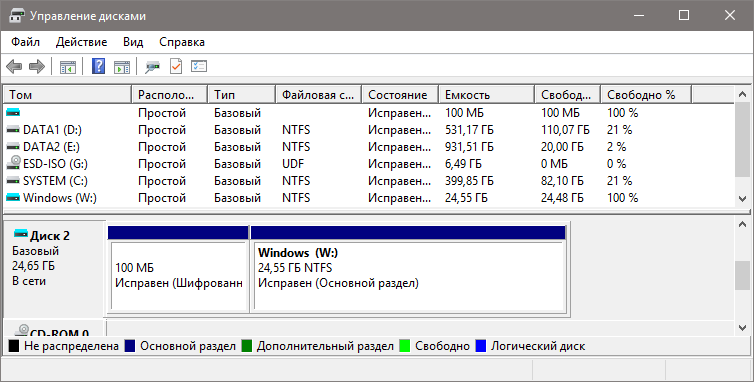Select the Windows (W:) volume icon
Image resolution: width=754 pixels, height=382 pixels.
coord(13,198)
